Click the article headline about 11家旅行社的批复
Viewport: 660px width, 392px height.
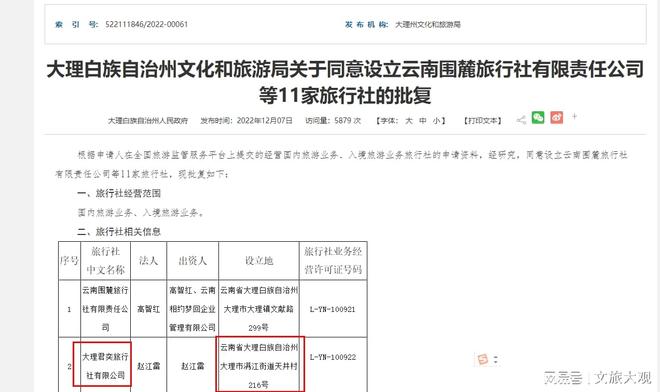coord(345,83)
